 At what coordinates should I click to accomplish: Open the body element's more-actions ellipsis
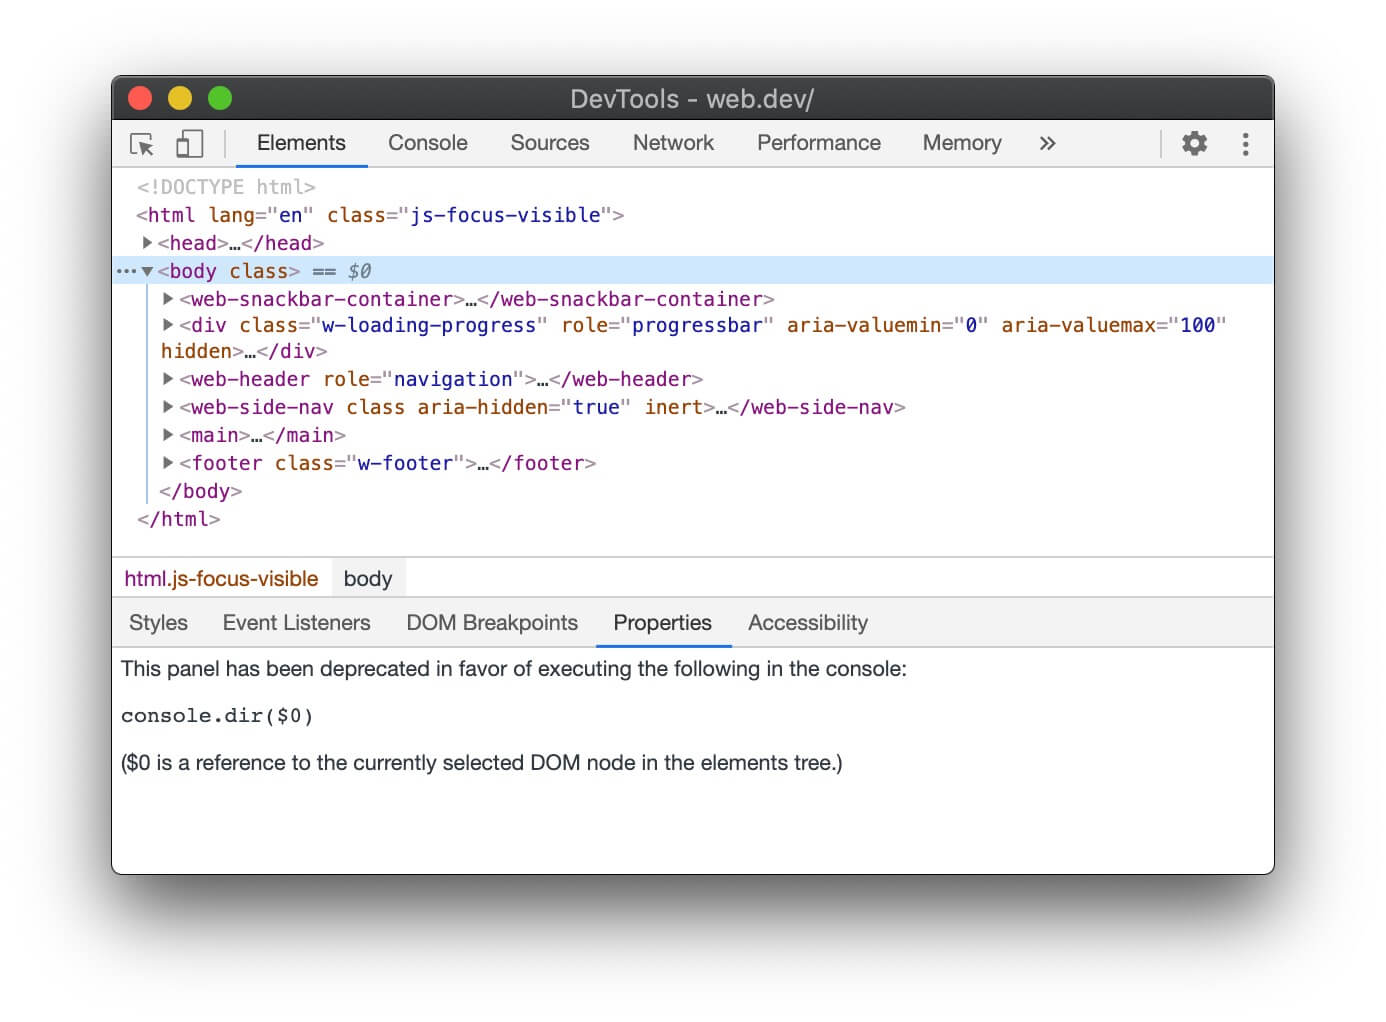[127, 270]
